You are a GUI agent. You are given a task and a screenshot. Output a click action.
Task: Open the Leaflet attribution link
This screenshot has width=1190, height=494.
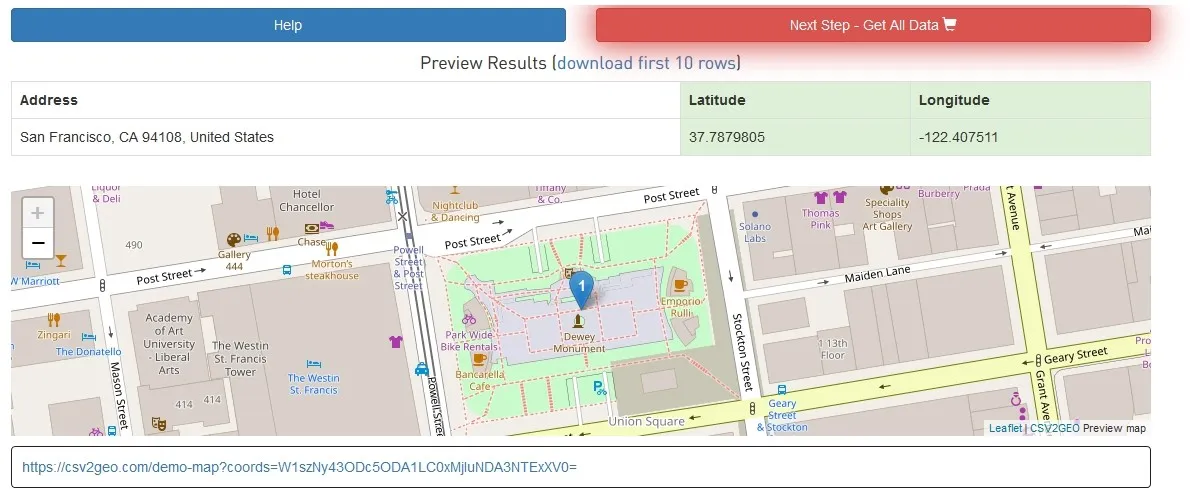(1005, 428)
